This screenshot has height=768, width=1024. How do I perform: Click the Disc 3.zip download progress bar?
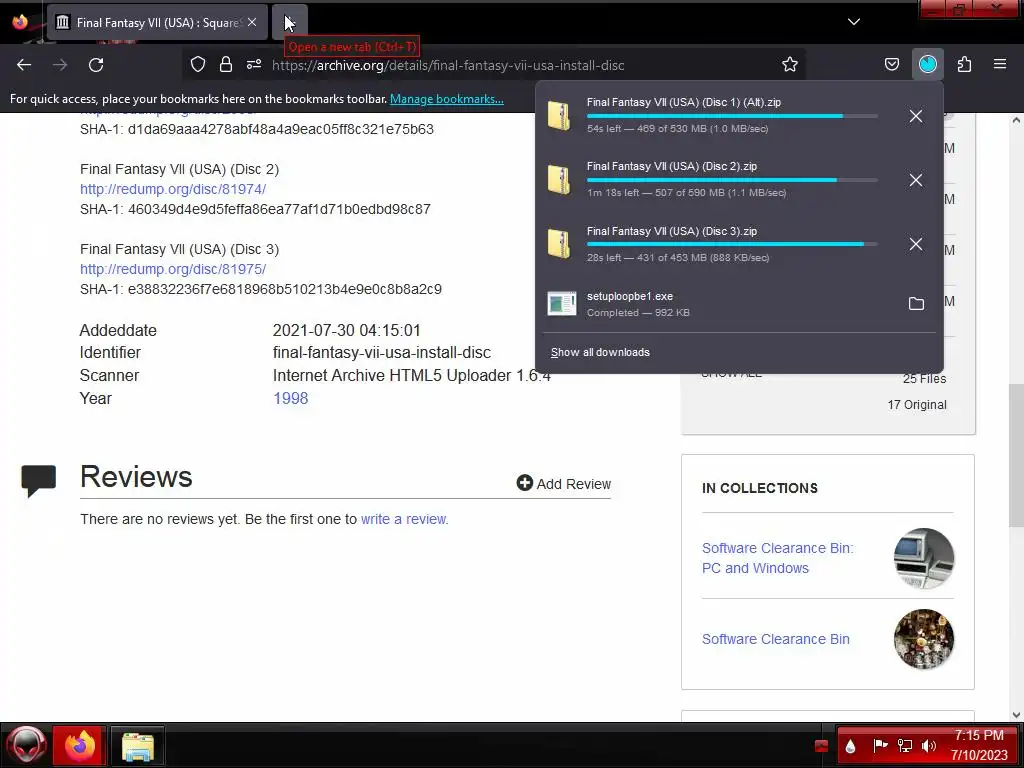coord(732,244)
